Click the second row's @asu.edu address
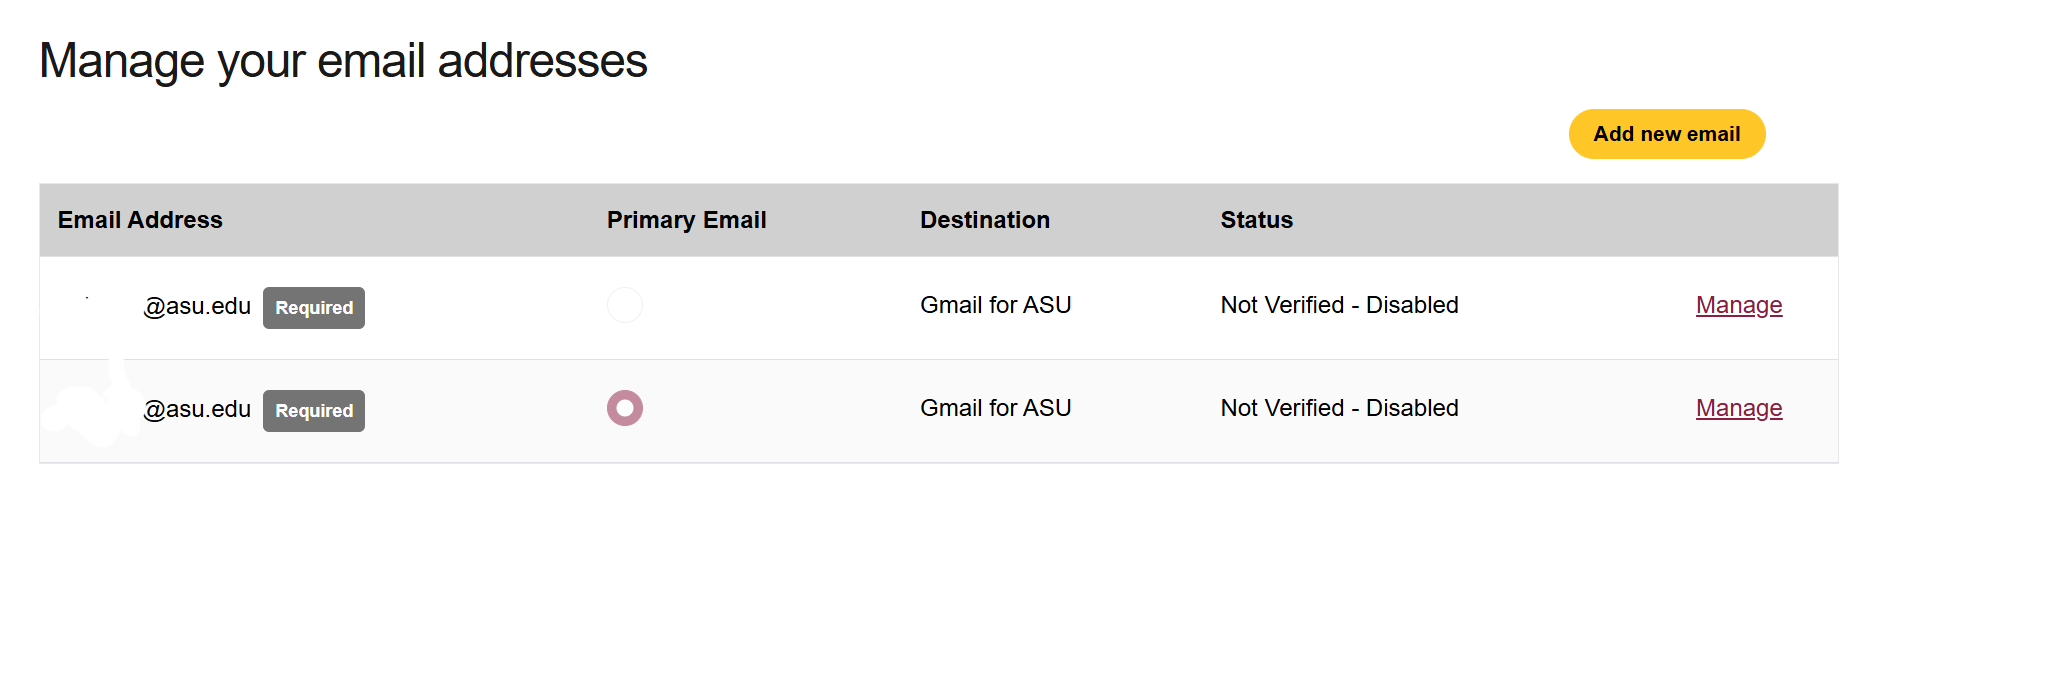 196,409
